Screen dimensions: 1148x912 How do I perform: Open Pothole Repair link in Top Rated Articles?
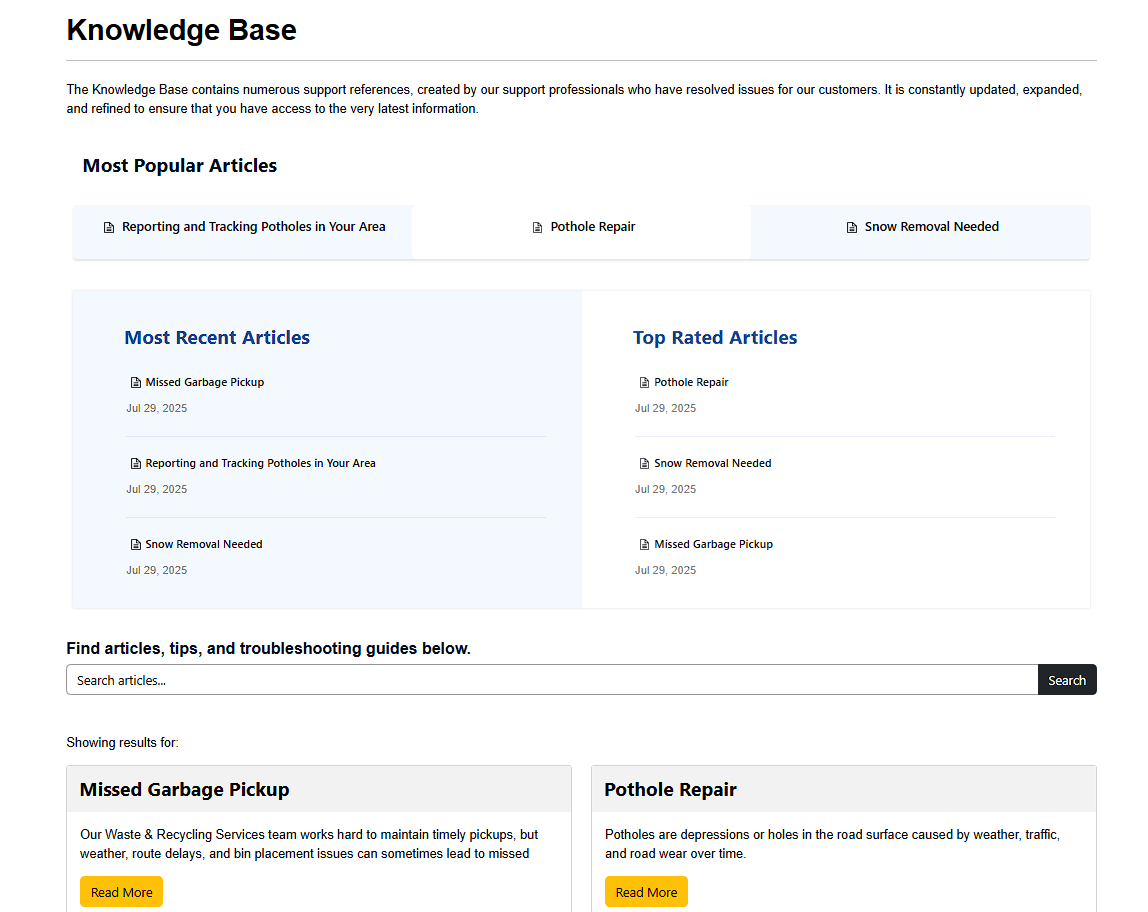tap(691, 382)
